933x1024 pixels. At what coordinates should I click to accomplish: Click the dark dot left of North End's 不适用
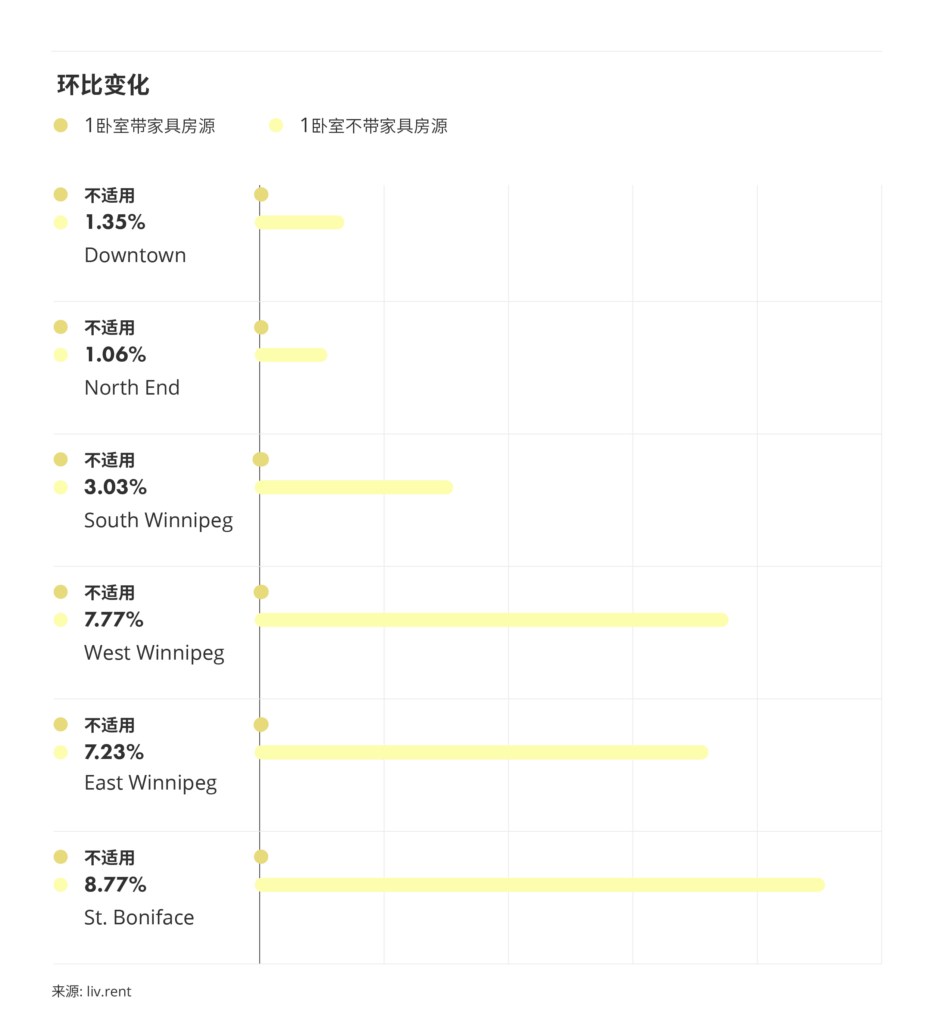click(x=61, y=327)
